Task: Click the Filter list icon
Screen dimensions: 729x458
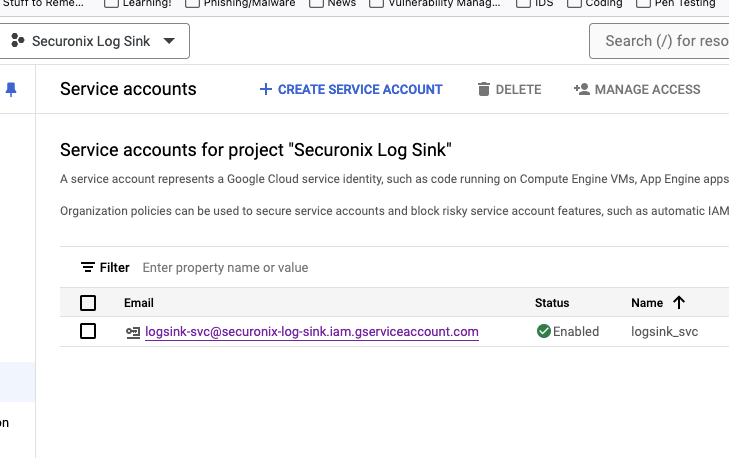Action: click(x=88, y=267)
